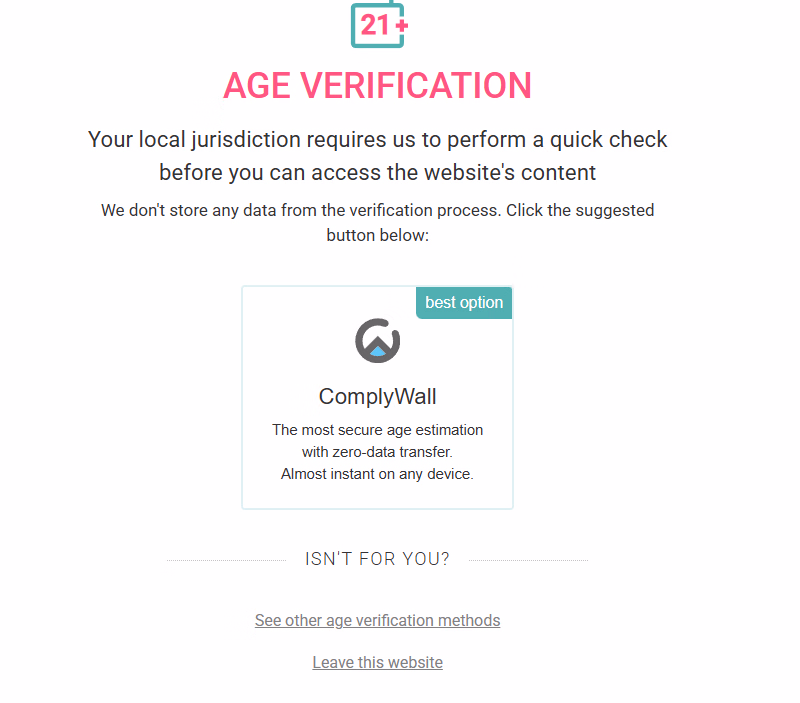This screenshot has height=703, width=800.
Task: Click the 'We don't store any data' notice
Action: [377, 211]
